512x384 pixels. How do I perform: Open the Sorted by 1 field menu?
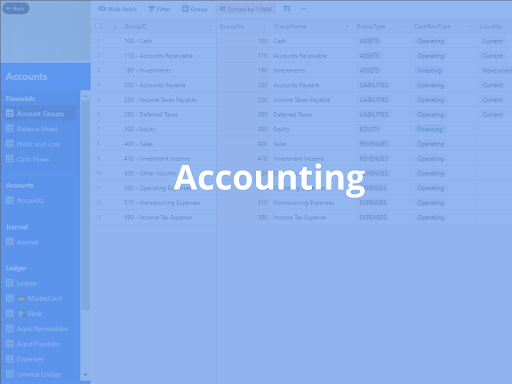point(246,9)
